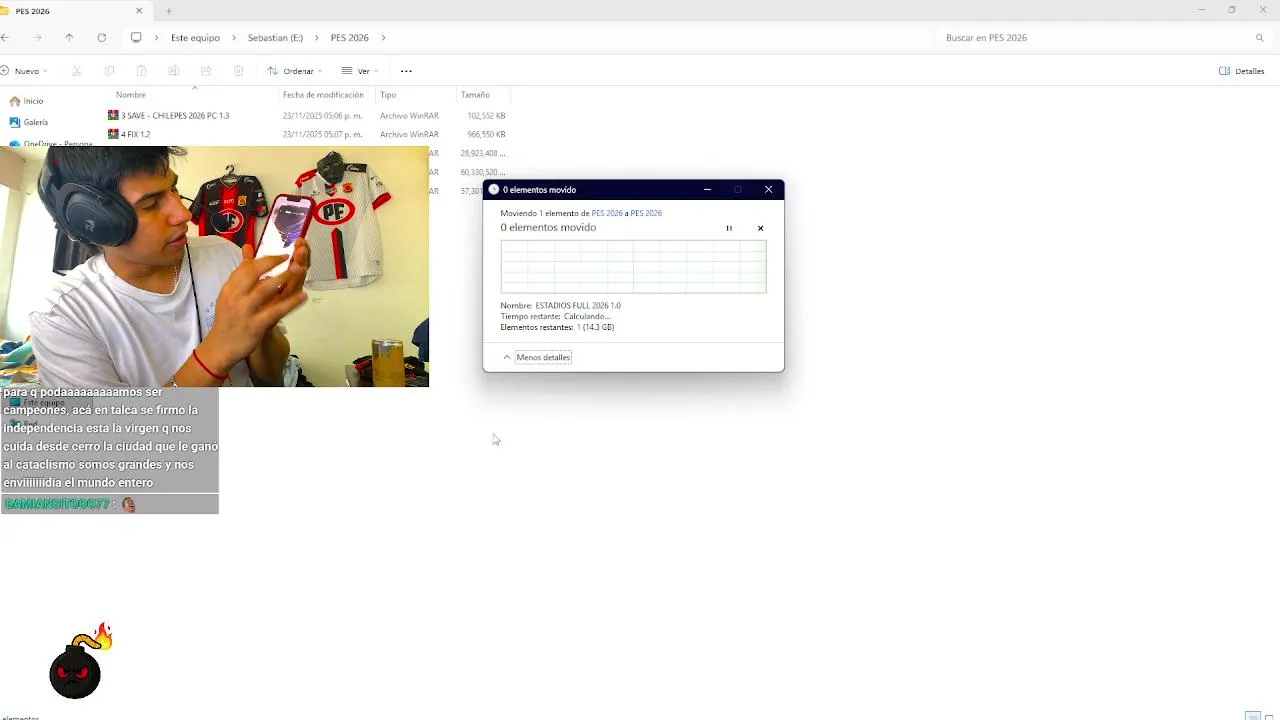Image resolution: width=1280 pixels, height=720 pixels.
Task: Open Galería in the navigation pane
Action: pos(35,122)
